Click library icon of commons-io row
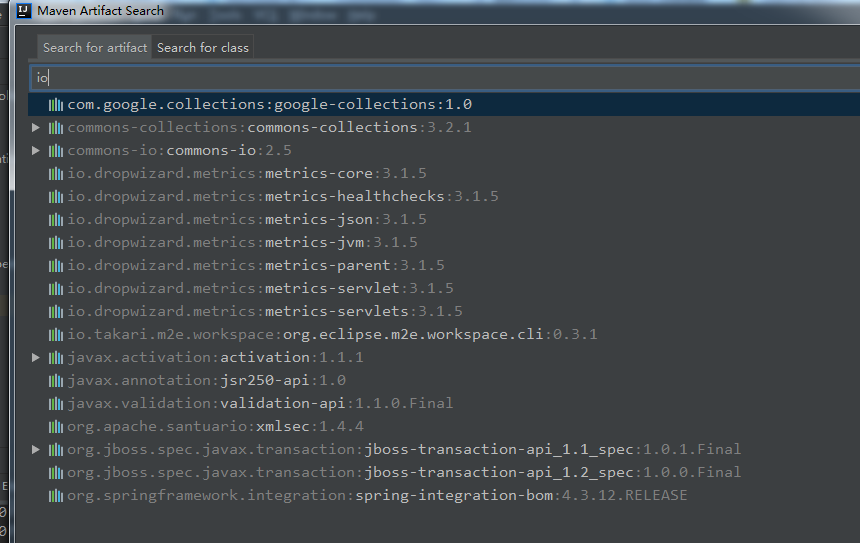This screenshot has width=860, height=543. pos(55,151)
